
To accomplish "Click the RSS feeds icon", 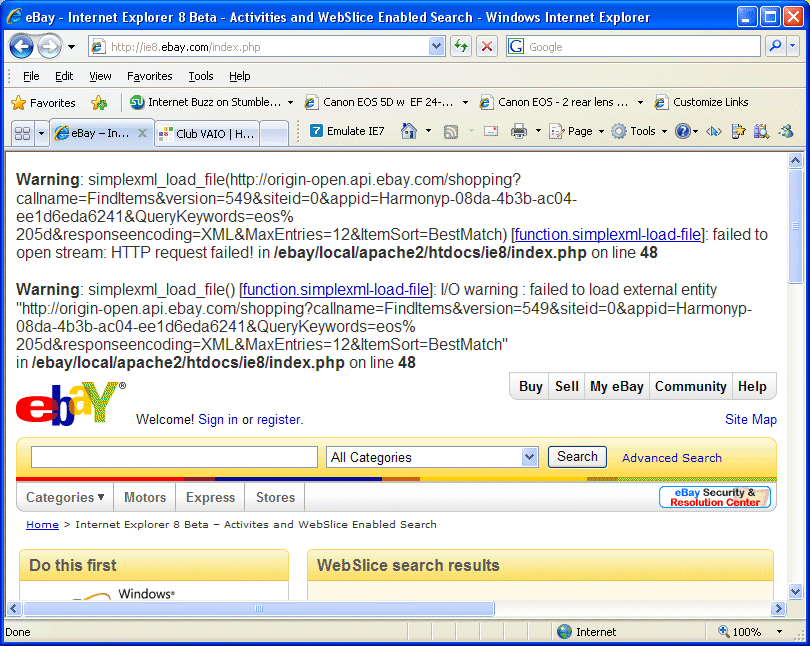I will point(451,132).
